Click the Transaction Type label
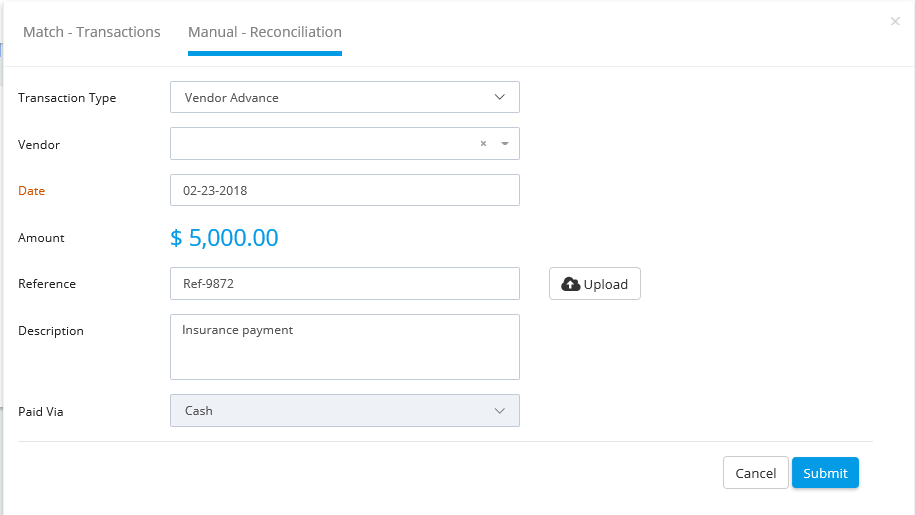The width and height of the screenshot is (915, 515). (x=67, y=98)
